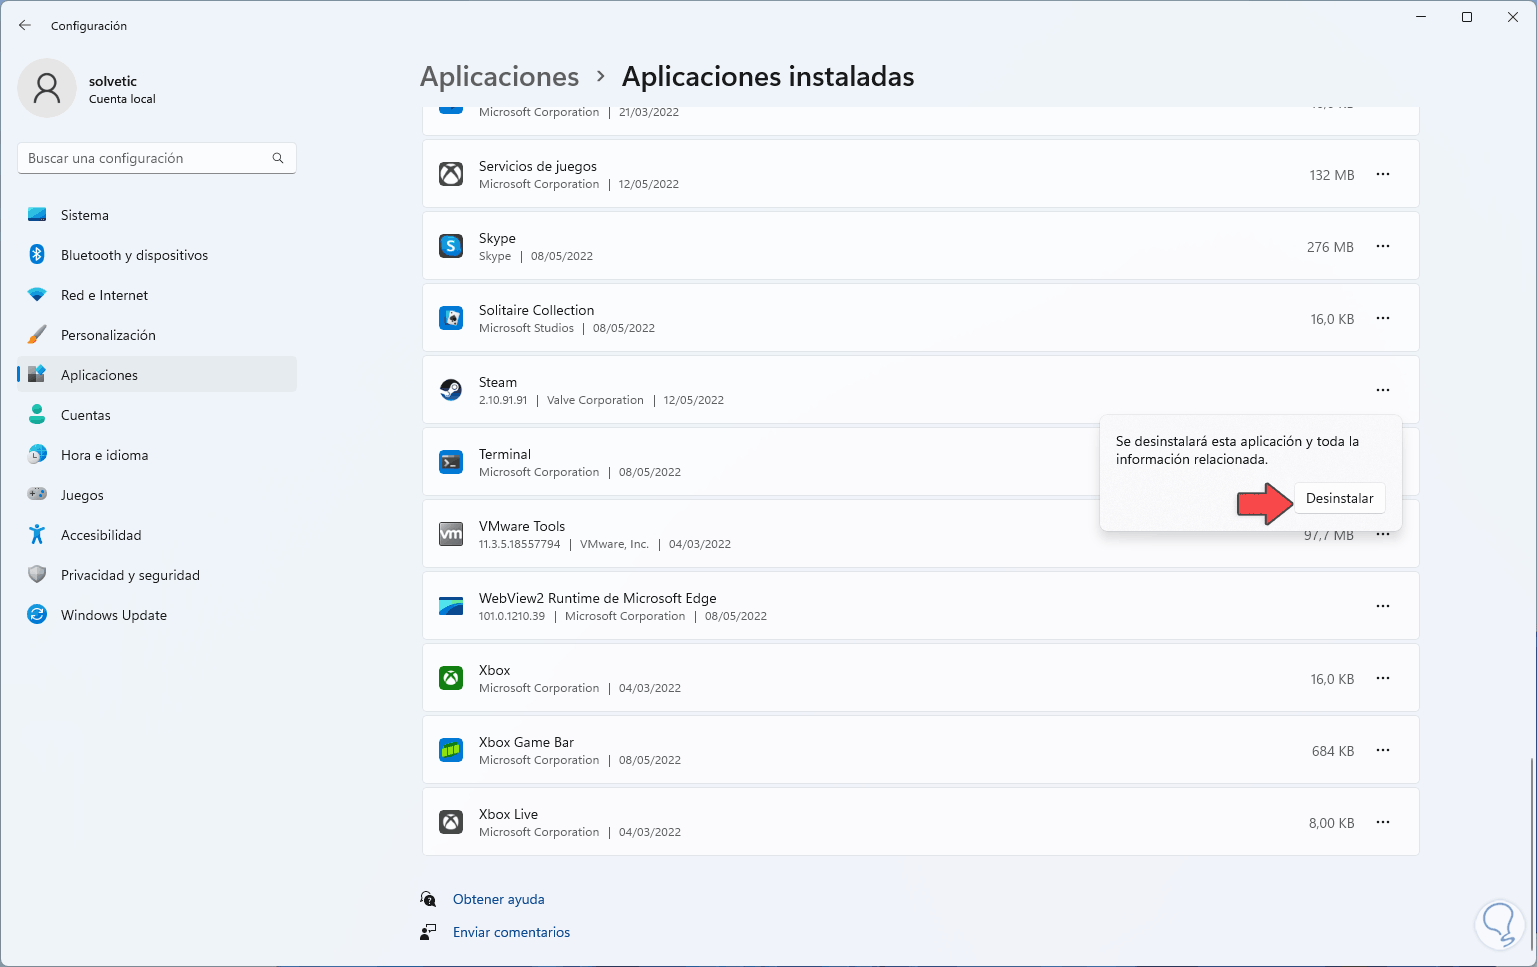This screenshot has height=967, width=1537.
Task: Click the WebView2 Runtime icon
Action: click(451, 606)
